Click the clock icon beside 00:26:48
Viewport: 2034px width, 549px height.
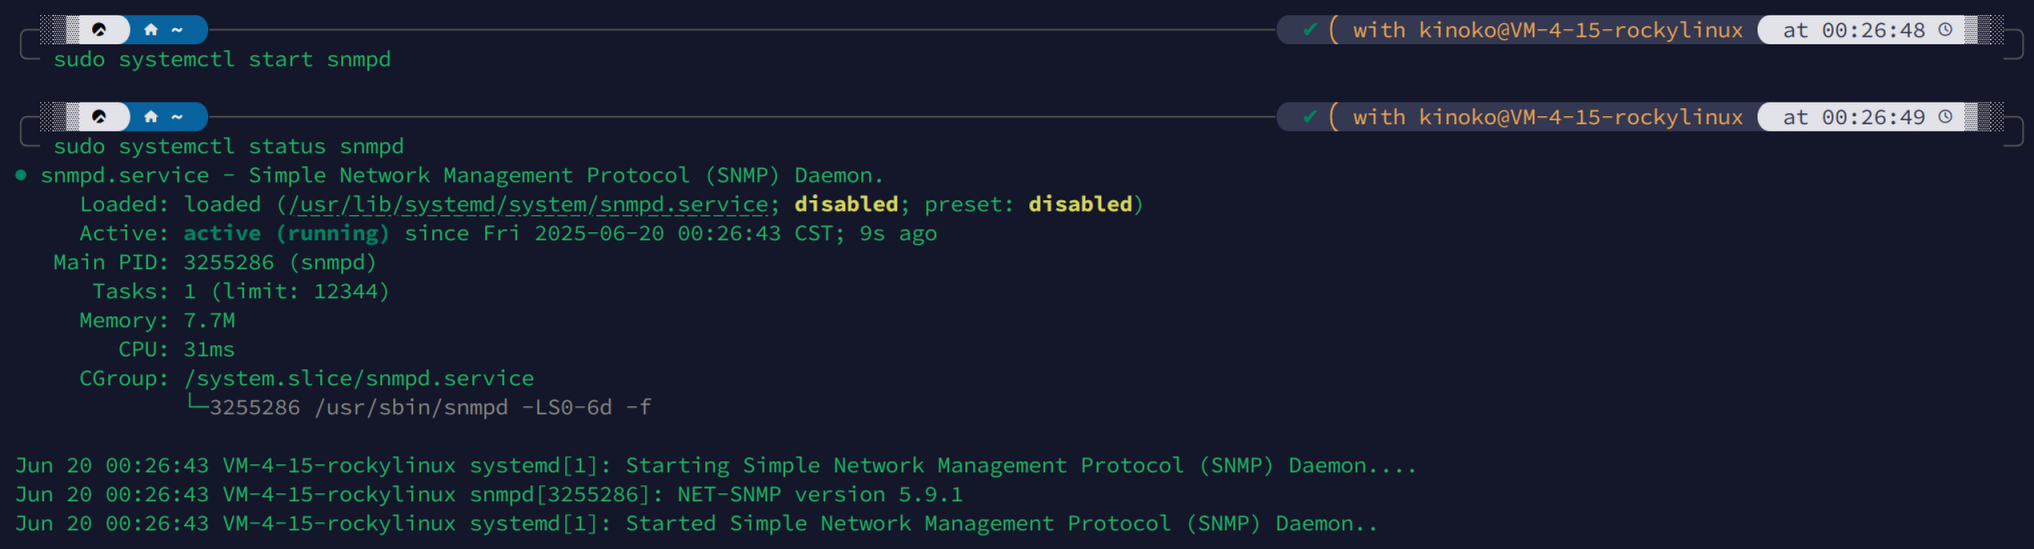coord(1945,30)
